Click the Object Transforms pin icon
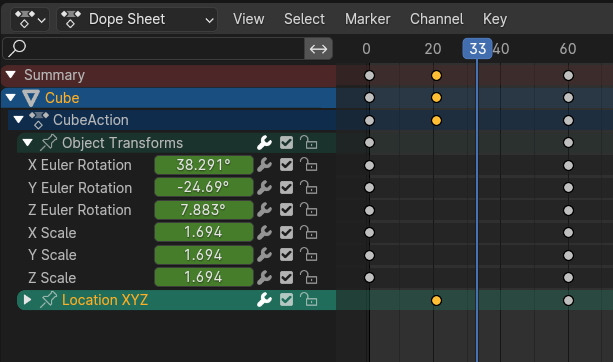This screenshot has height=362, width=613. coord(48,143)
